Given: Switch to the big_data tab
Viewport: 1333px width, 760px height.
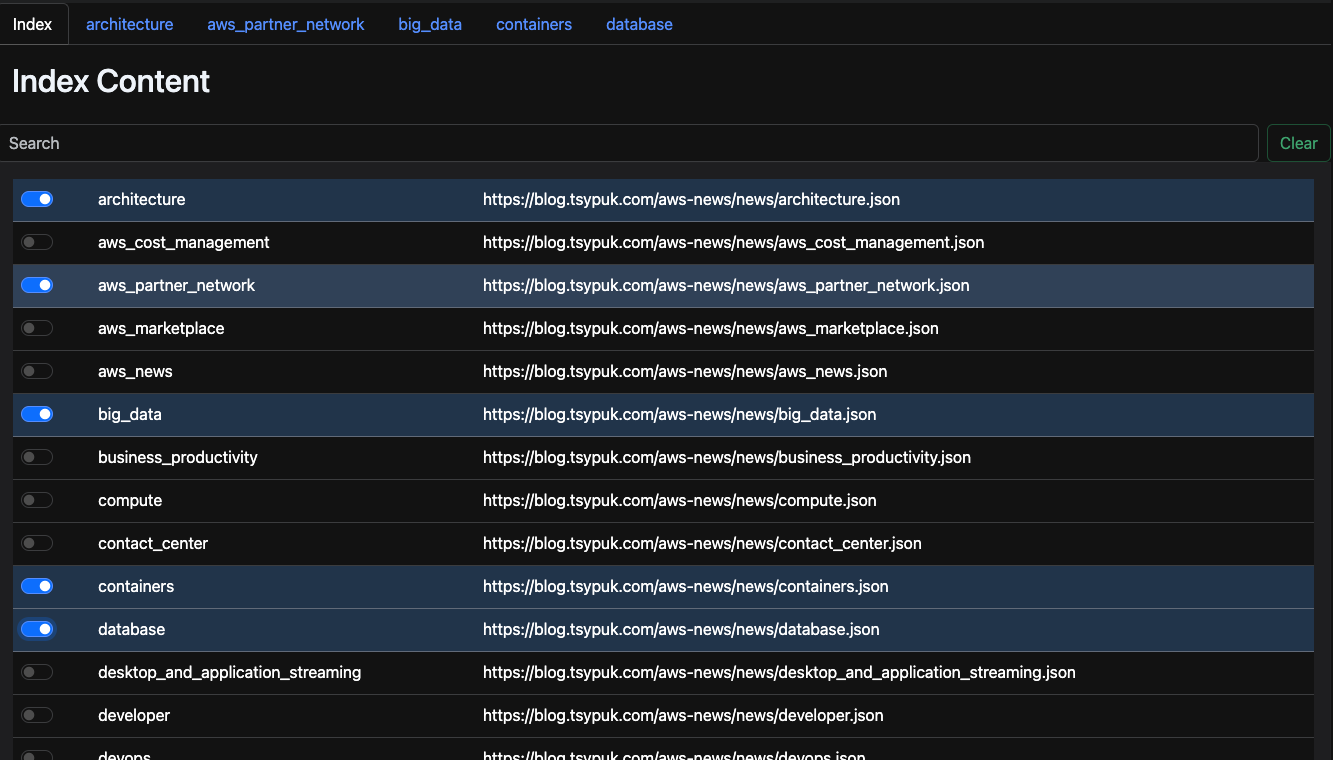Looking at the screenshot, I should coord(430,24).
